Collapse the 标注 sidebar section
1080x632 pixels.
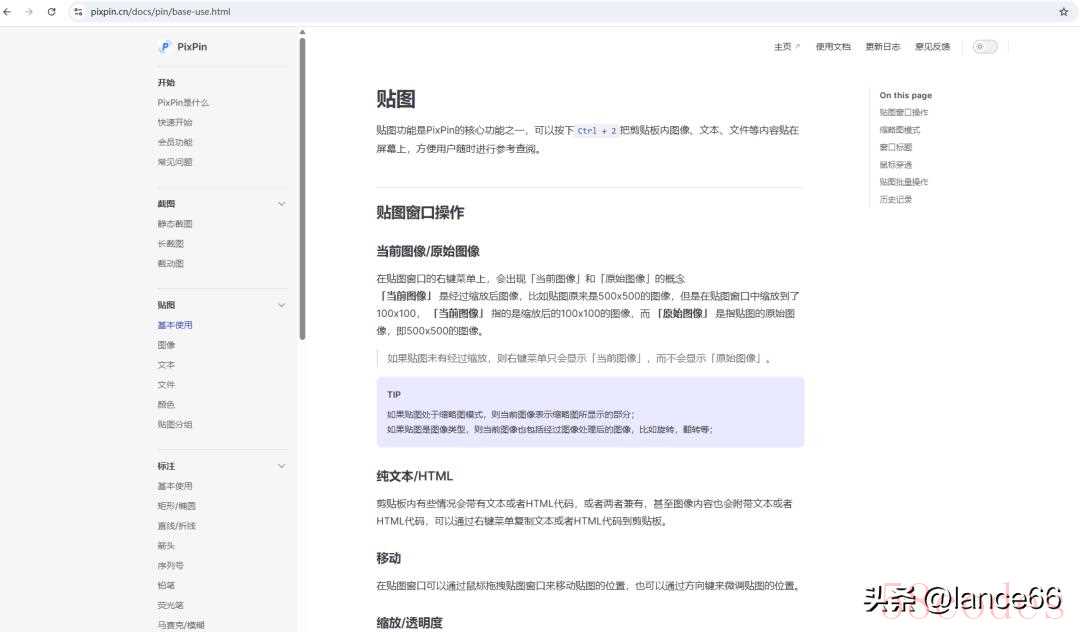pyautogui.click(x=281, y=466)
